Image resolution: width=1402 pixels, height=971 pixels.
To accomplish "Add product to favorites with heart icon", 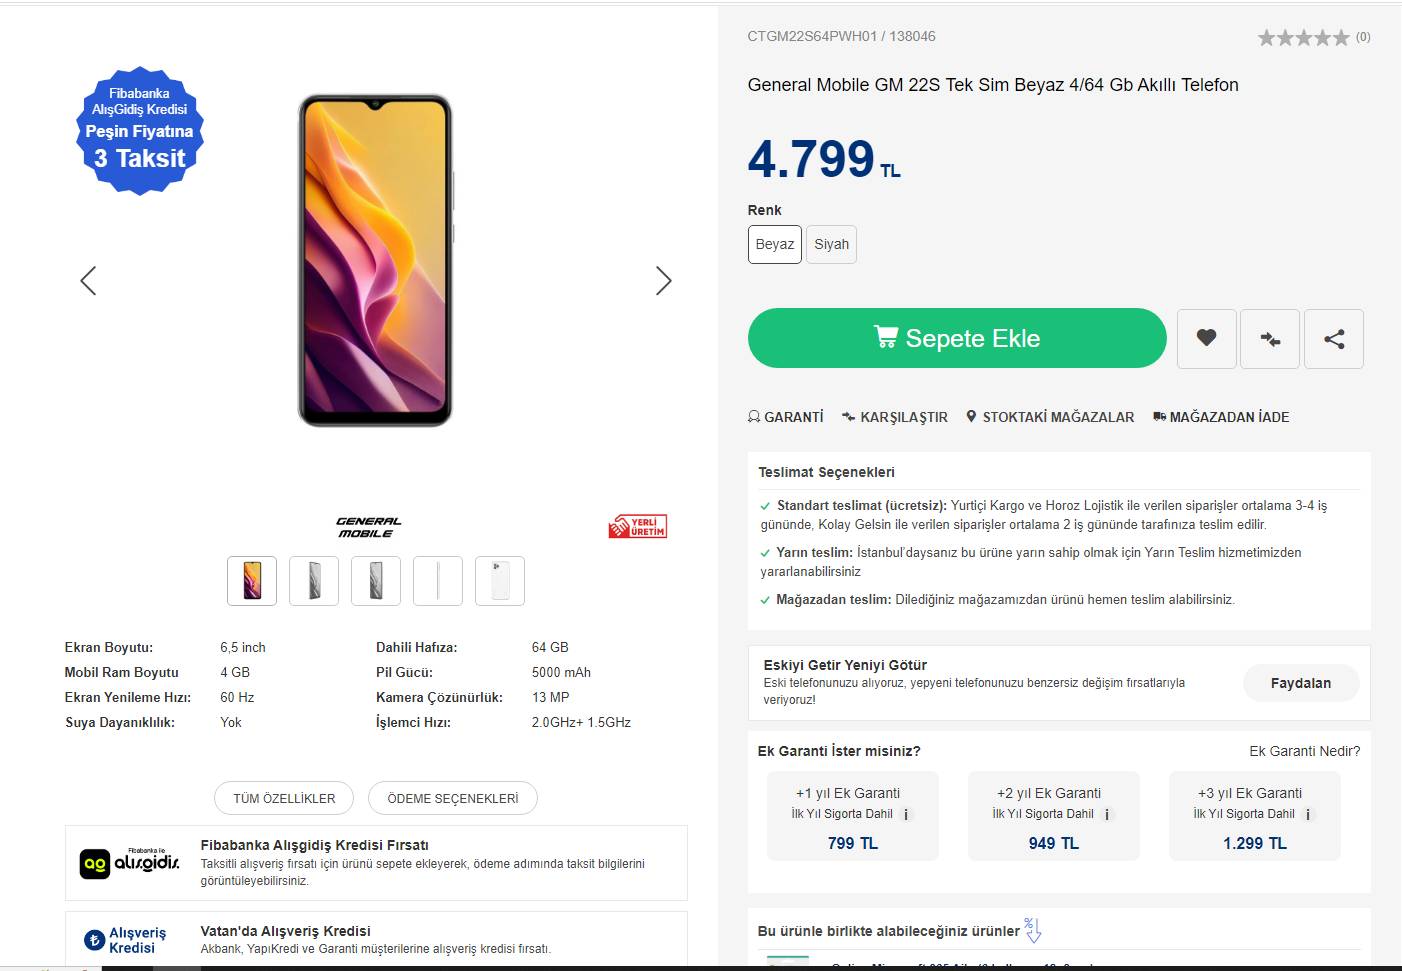I will click(1206, 339).
